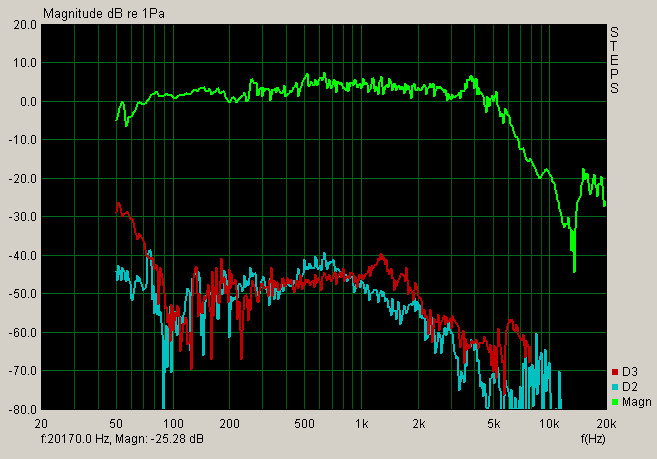Select the Magn legend label

(x=634, y=401)
